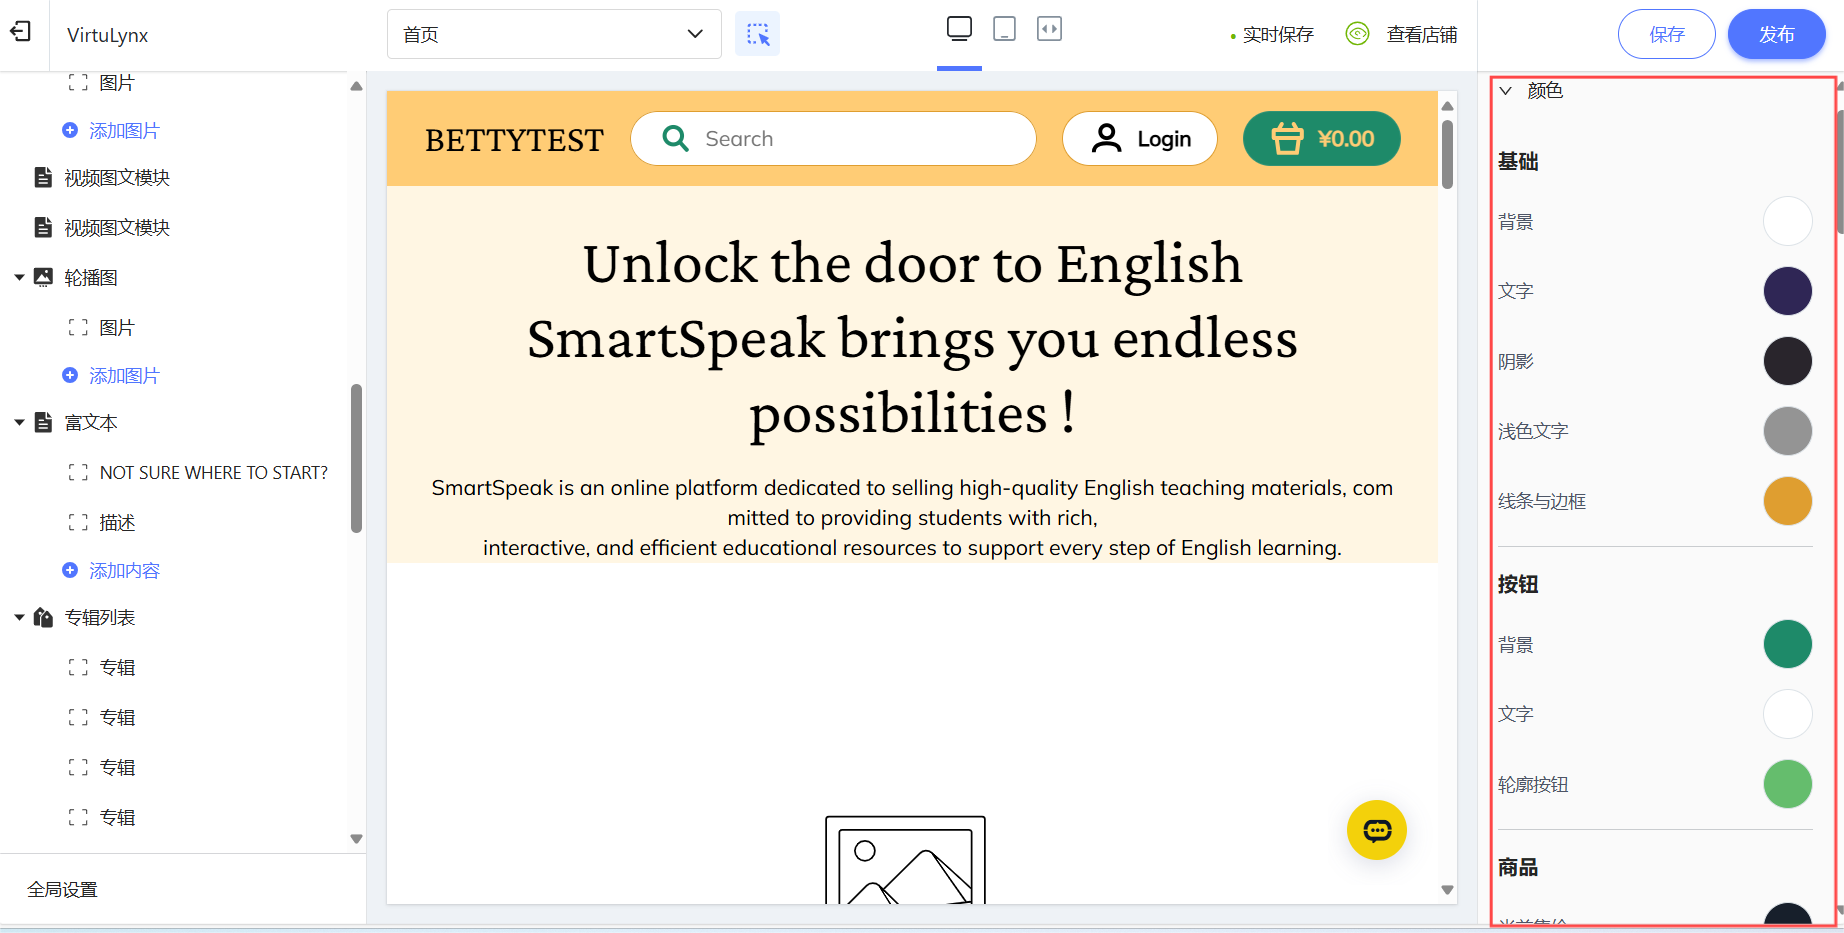The height and width of the screenshot is (933, 1844).
Task: Click the 轮播图 image module icon
Action: point(43,277)
